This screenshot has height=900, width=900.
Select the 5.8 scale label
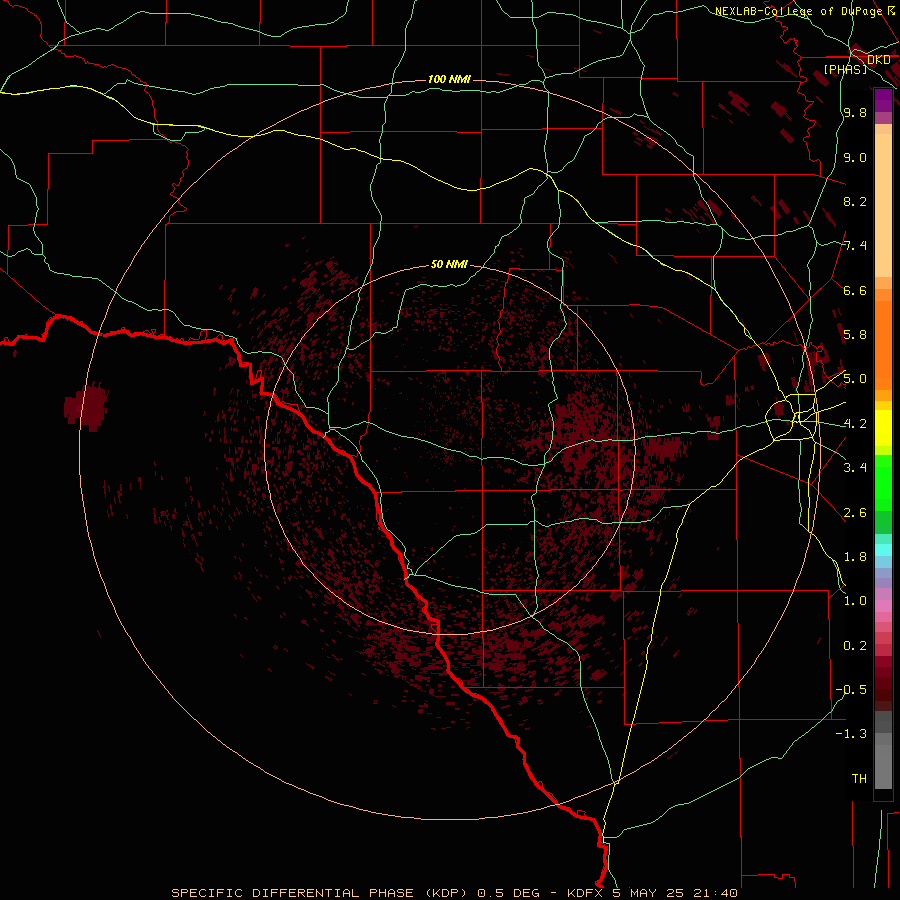(855, 335)
